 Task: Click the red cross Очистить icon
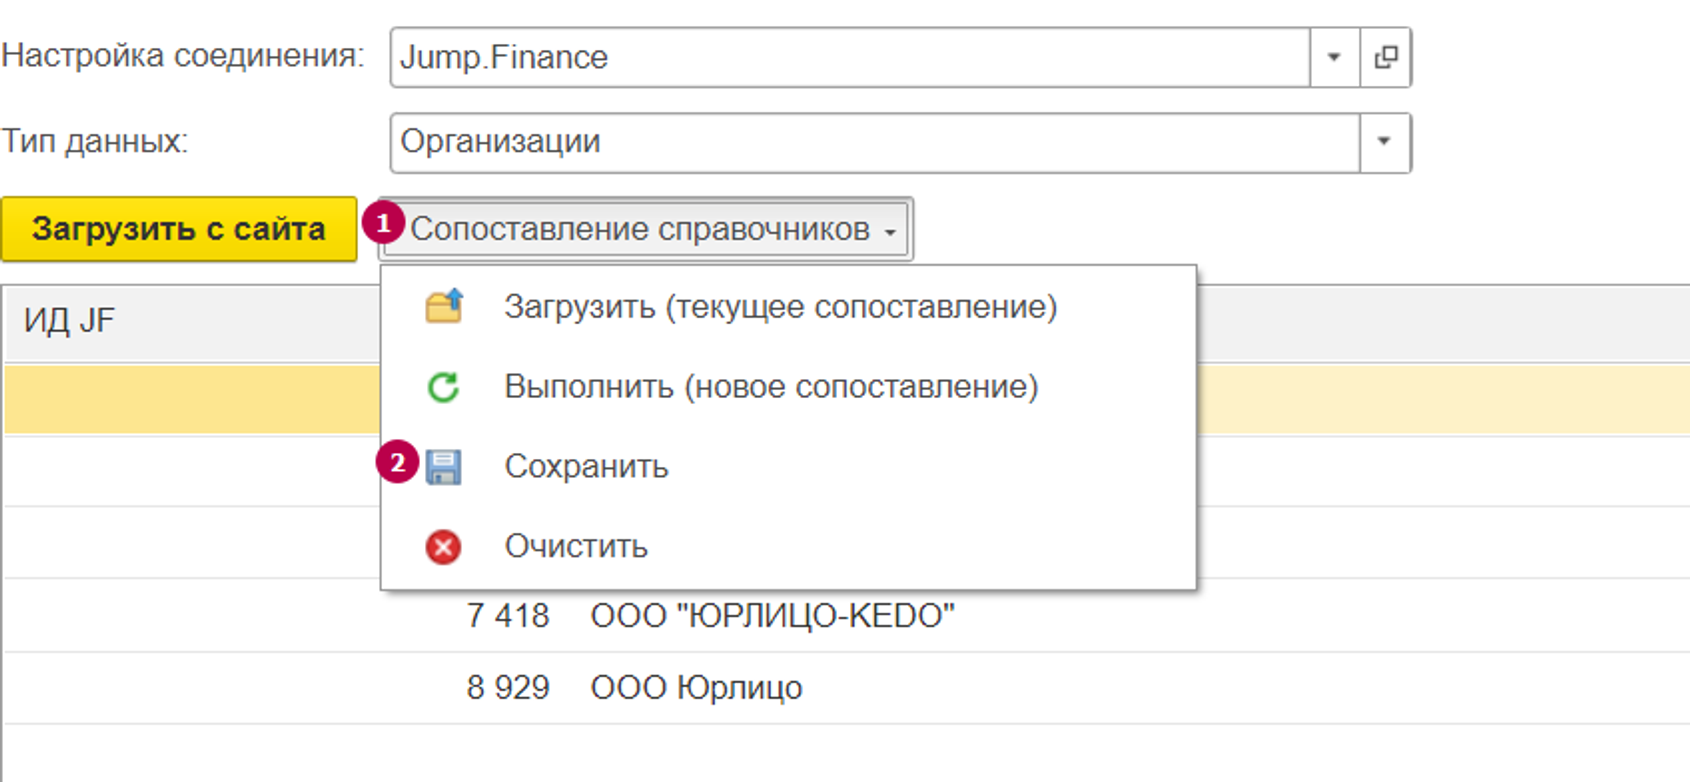[443, 547]
